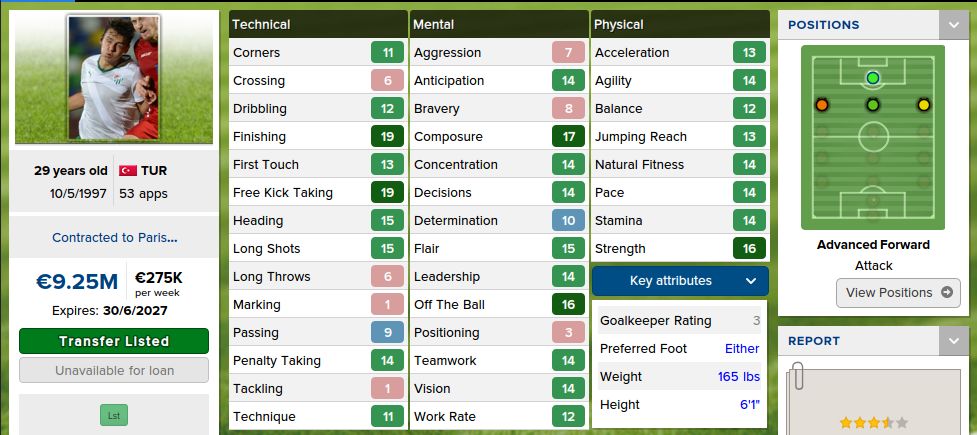Open the Key attributes dropdown
977x435 pixels.
pos(680,281)
